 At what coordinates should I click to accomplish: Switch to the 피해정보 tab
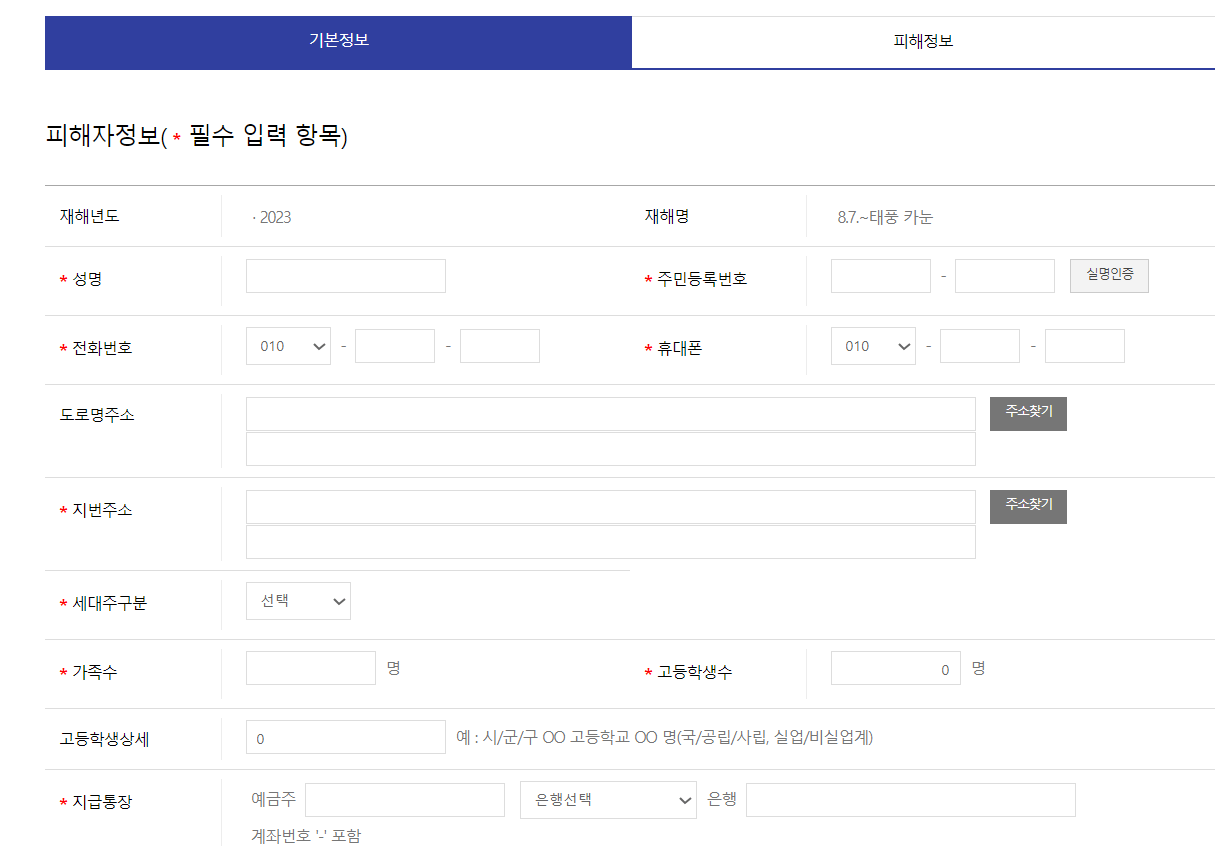coord(922,43)
